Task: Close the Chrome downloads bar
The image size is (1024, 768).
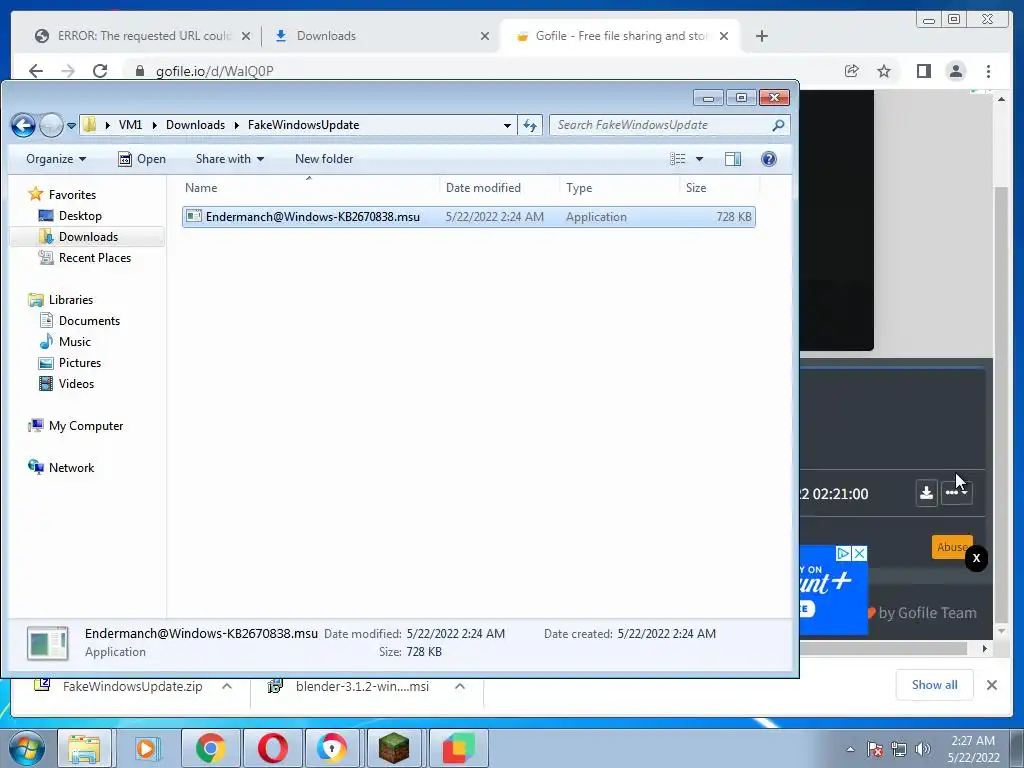Action: click(991, 685)
